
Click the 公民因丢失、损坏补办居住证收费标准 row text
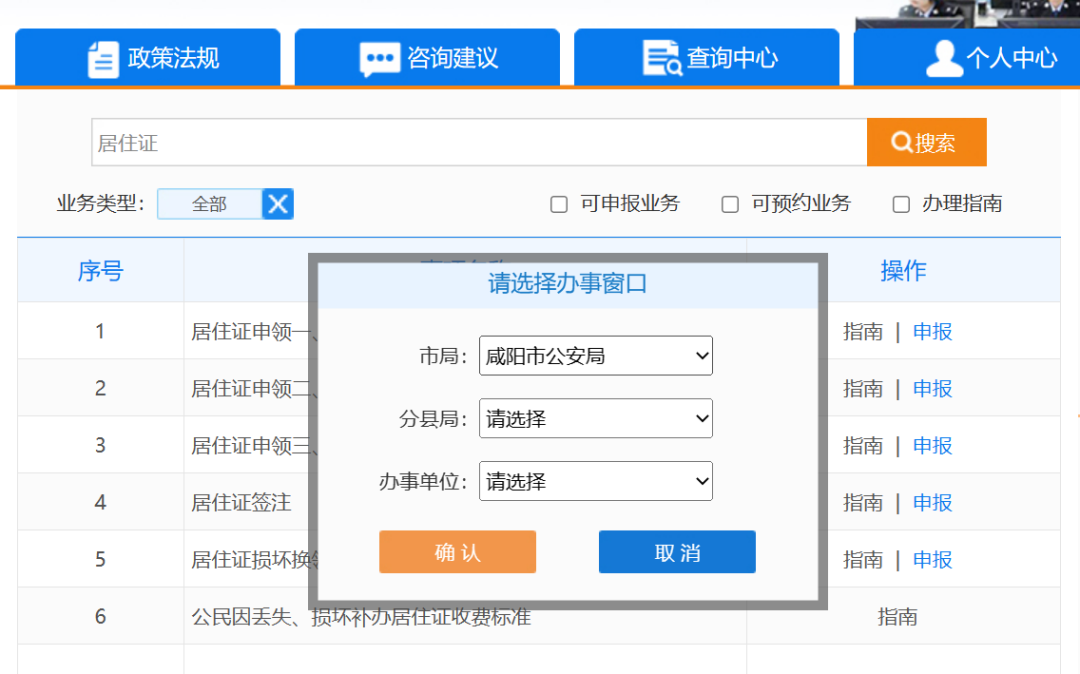361,617
